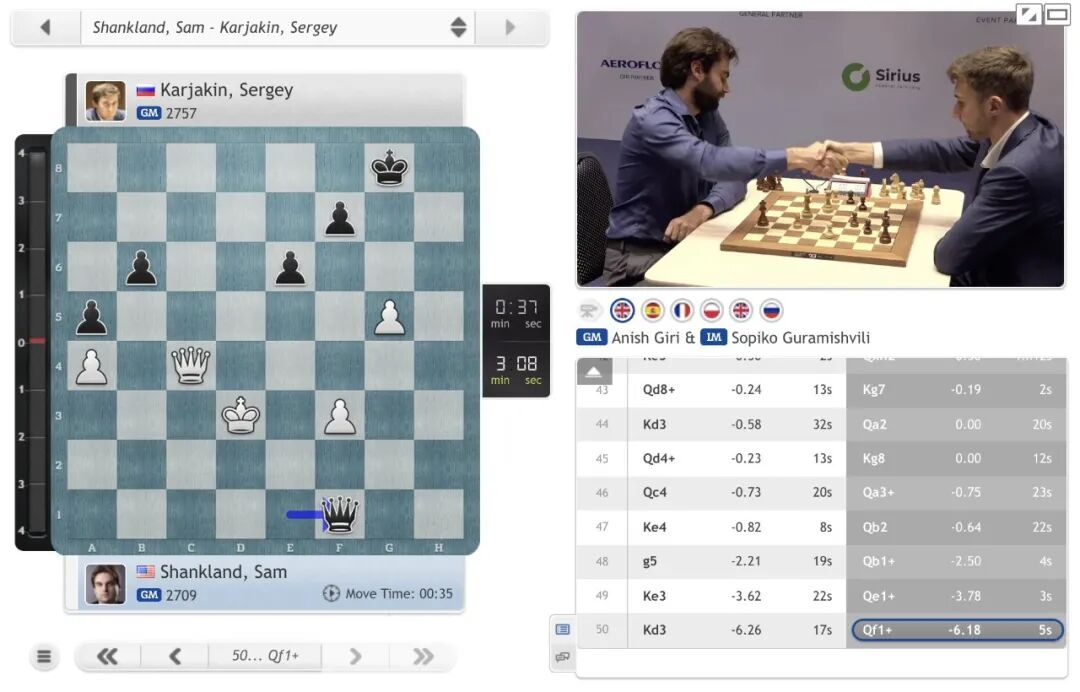Image resolution: width=1080 pixels, height=692 pixels.
Task: Click the Shankland, Sam player name
Action: point(223,572)
